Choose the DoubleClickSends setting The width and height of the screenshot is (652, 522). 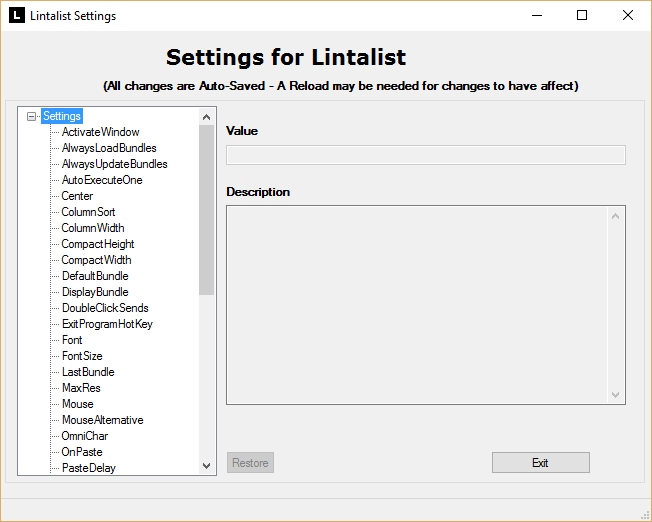click(x=105, y=308)
